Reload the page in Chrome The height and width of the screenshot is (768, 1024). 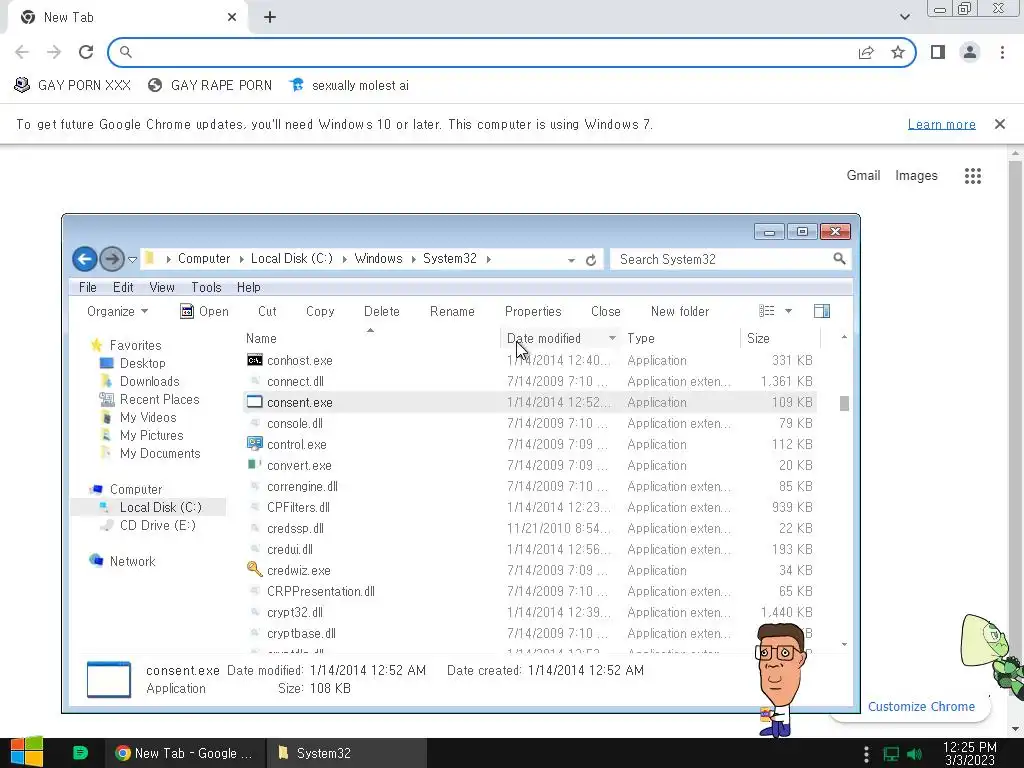pyautogui.click(x=86, y=52)
